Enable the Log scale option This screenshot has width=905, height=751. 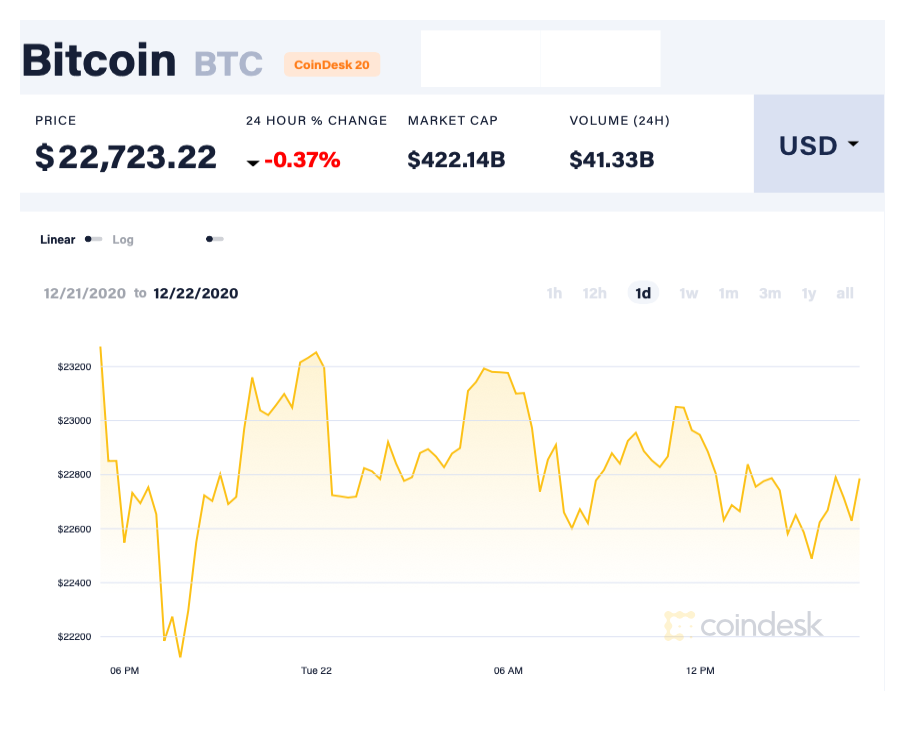point(123,240)
